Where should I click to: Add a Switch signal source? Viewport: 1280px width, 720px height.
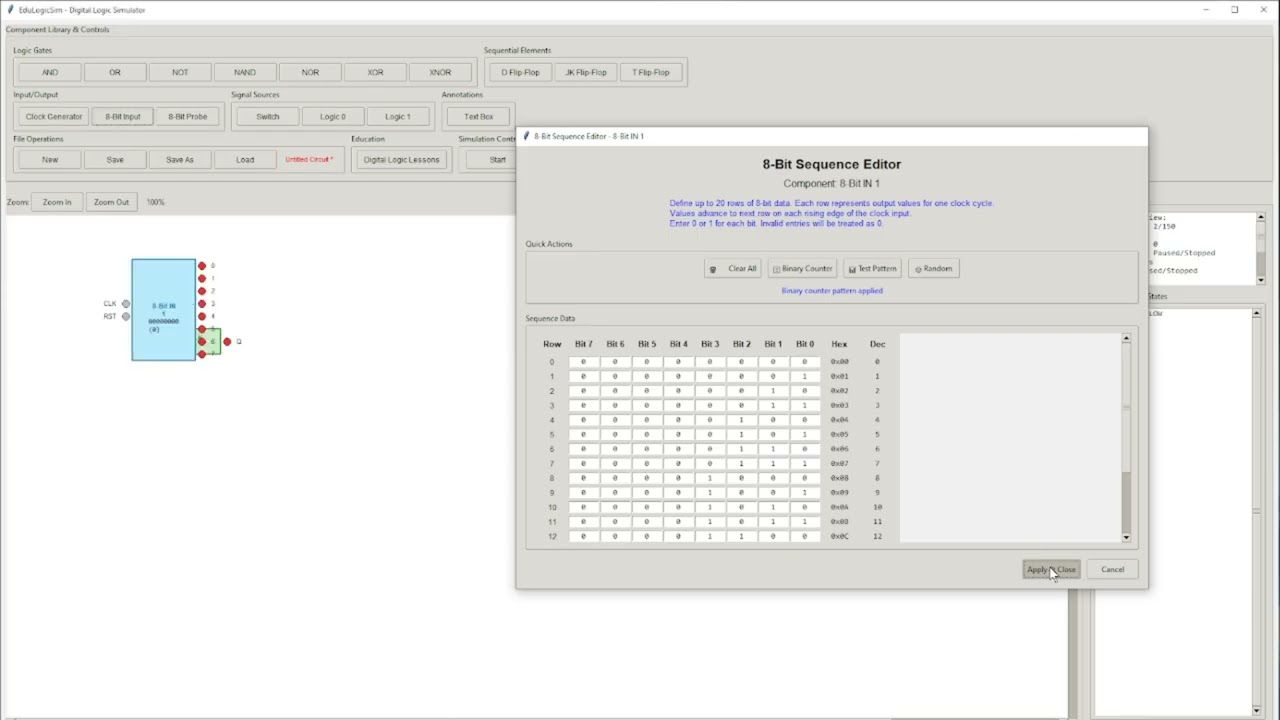tap(267, 116)
